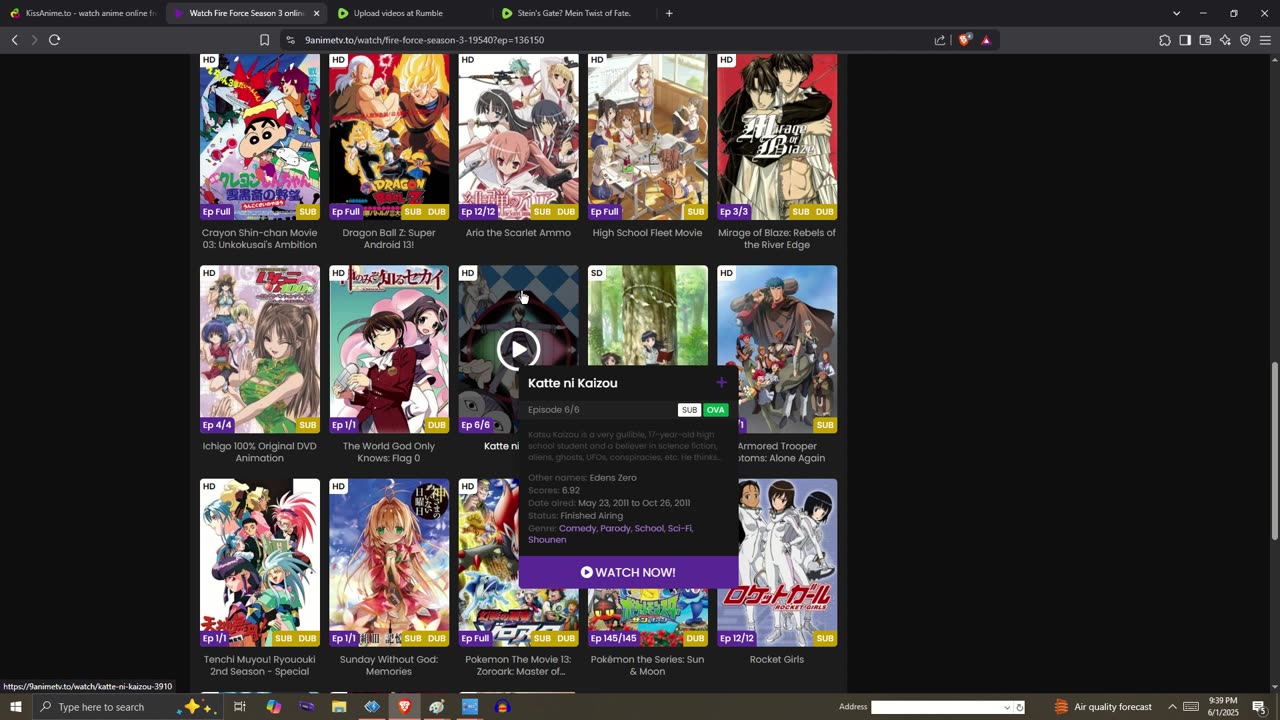Switch to the KissAnime.to tab
This screenshot has height=720, width=1280.
[x=82, y=13]
